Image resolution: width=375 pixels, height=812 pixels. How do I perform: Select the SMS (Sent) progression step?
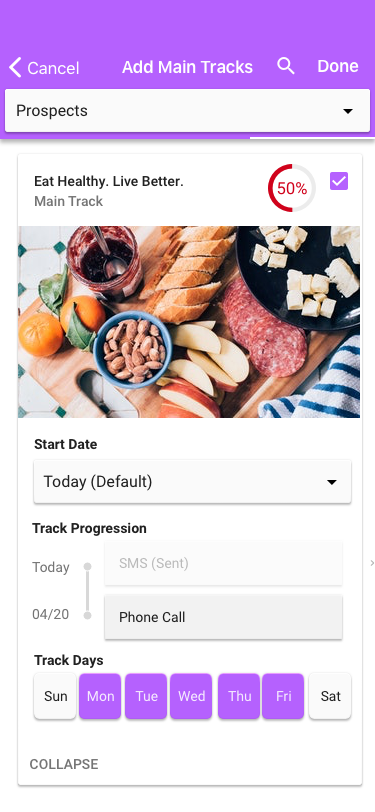223,563
